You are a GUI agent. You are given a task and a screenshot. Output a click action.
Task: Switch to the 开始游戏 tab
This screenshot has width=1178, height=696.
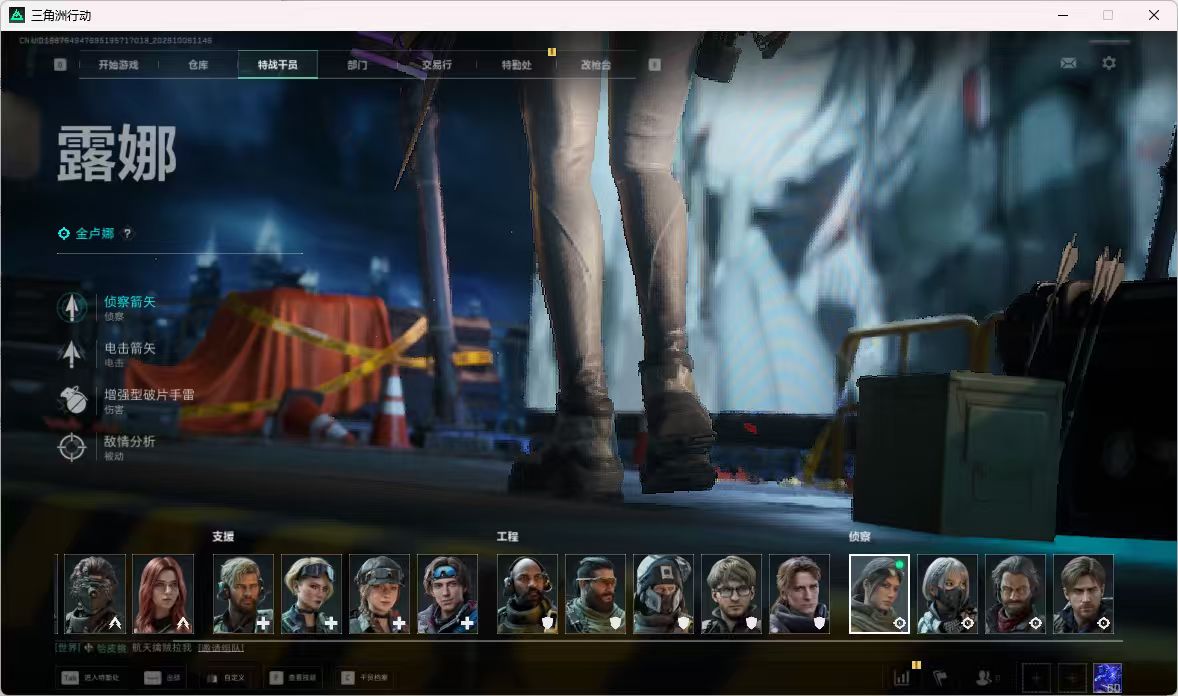pyautogui.click(x=119, y=65)
